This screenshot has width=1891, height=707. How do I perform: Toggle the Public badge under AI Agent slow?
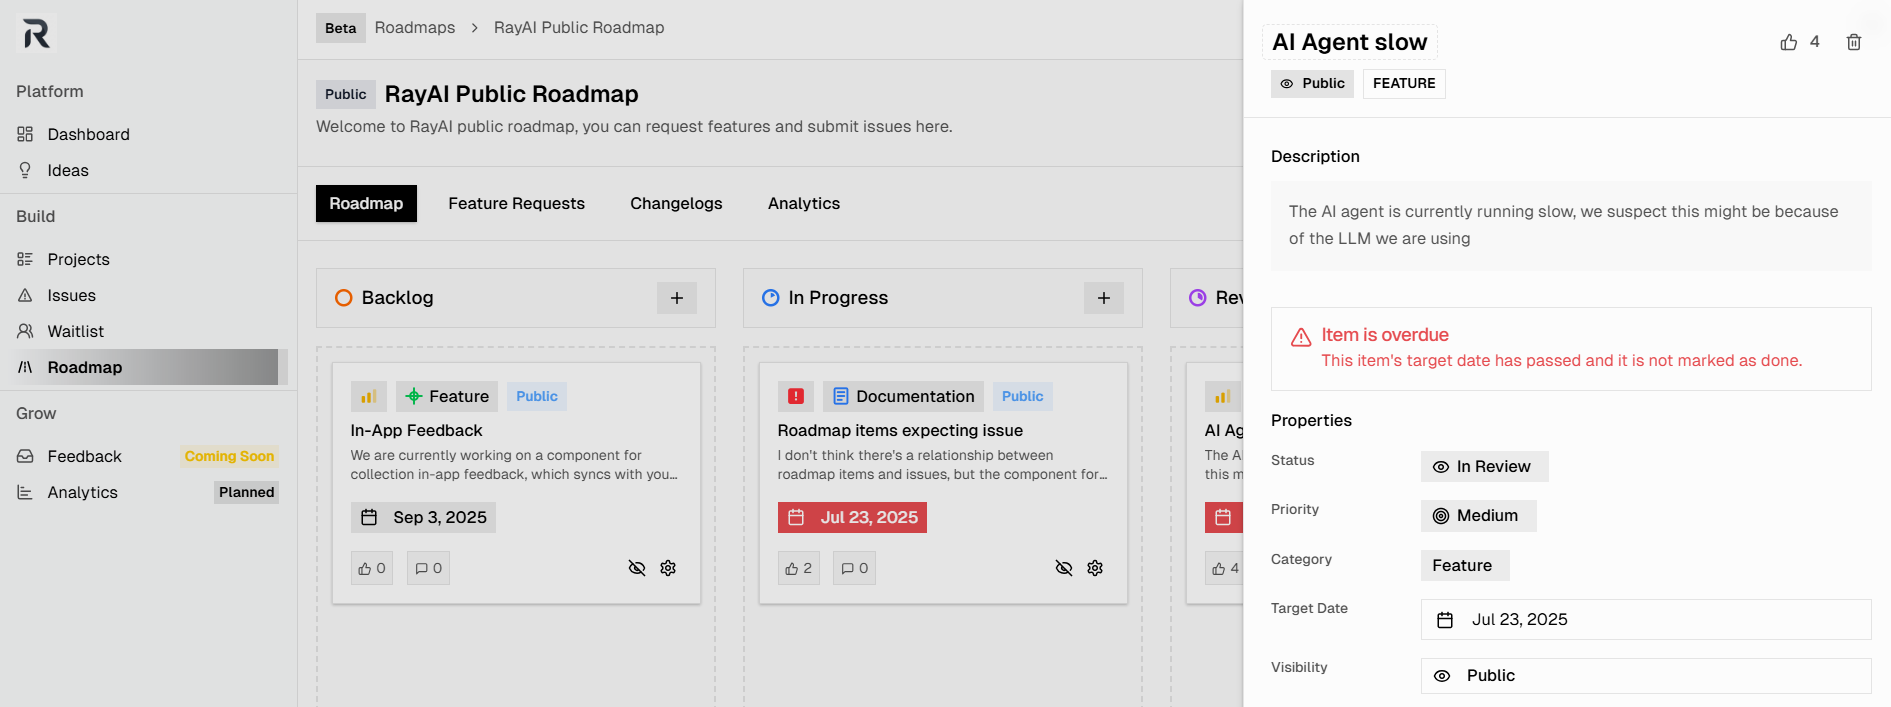pyautogui.click(x=1312, y=84)
